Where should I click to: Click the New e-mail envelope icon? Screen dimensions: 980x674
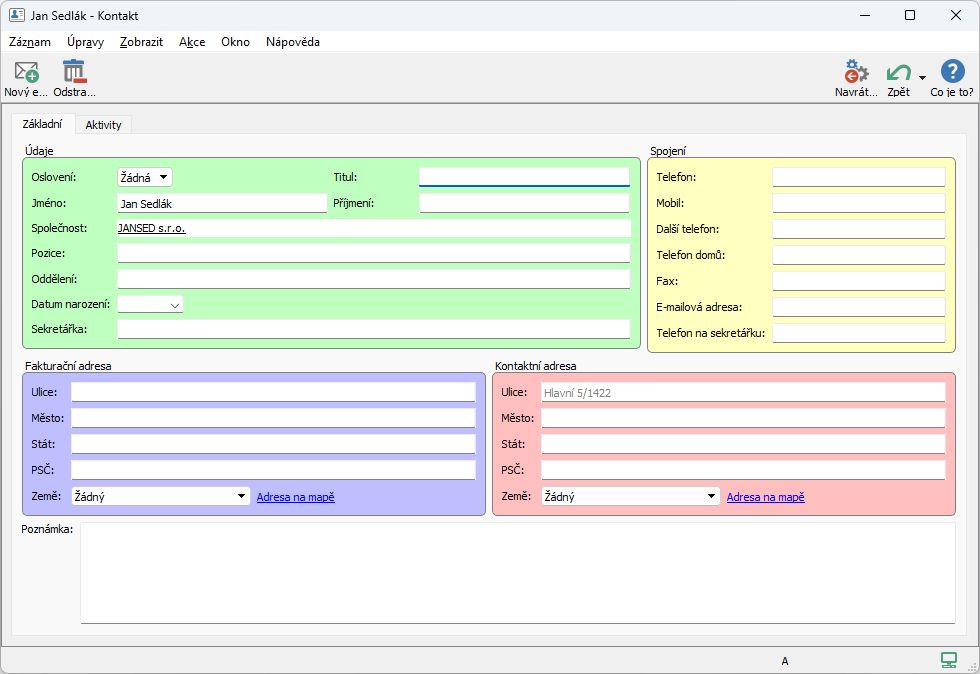(x=26, y=72)
